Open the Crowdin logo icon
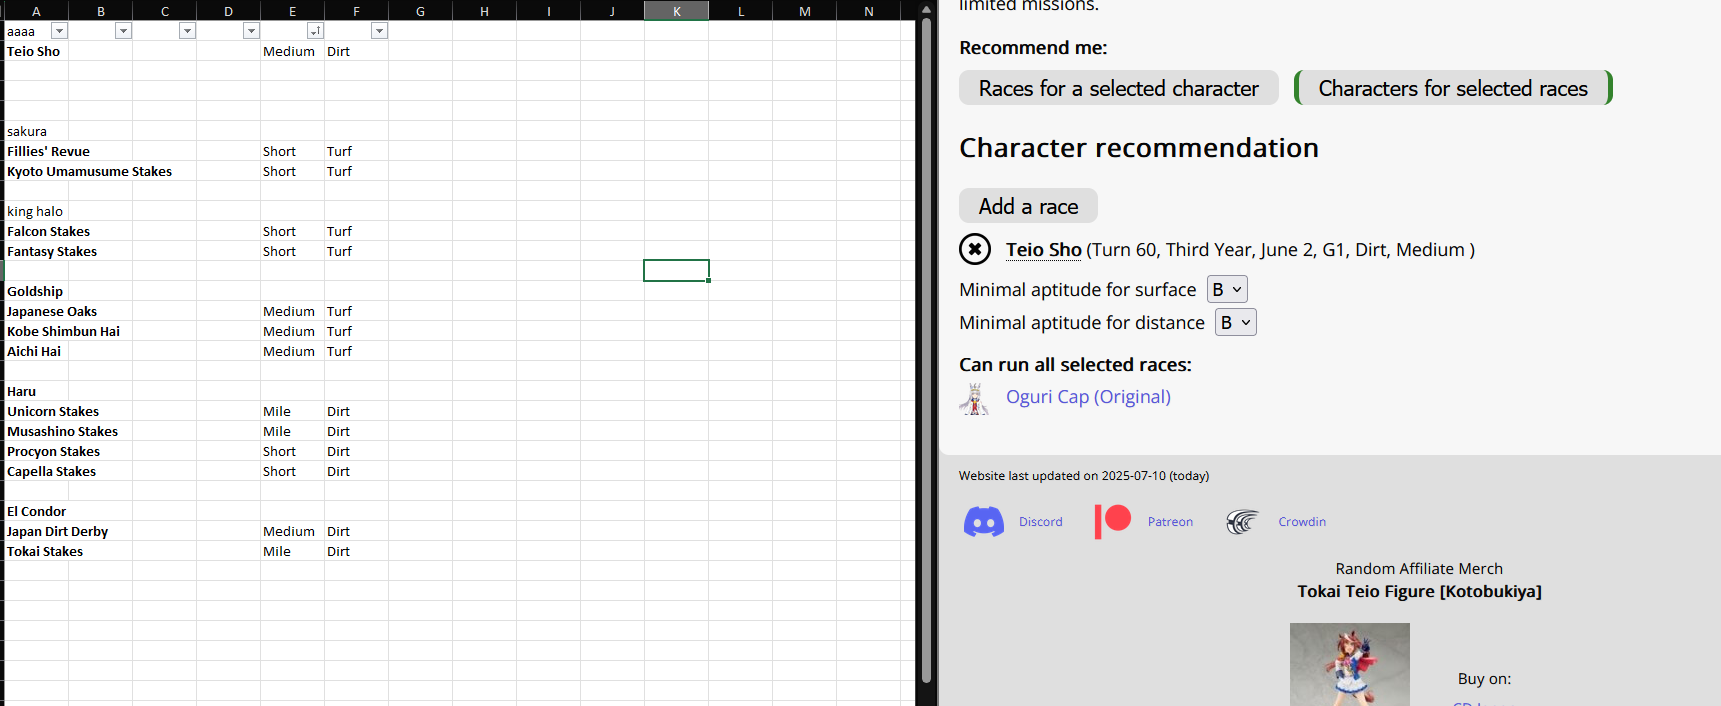1721x706 pixels. (x=1242, y=522)
